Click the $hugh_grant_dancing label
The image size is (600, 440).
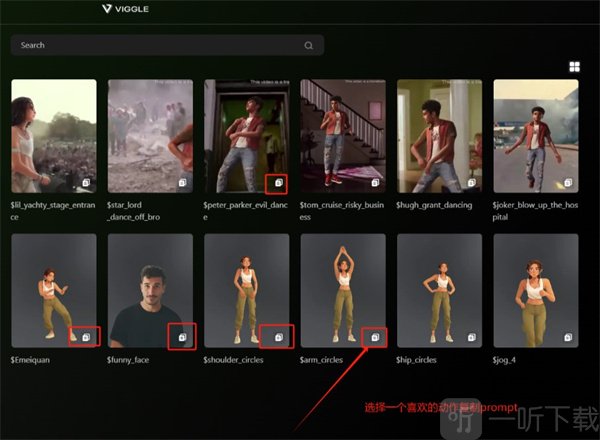click(434, 205)
